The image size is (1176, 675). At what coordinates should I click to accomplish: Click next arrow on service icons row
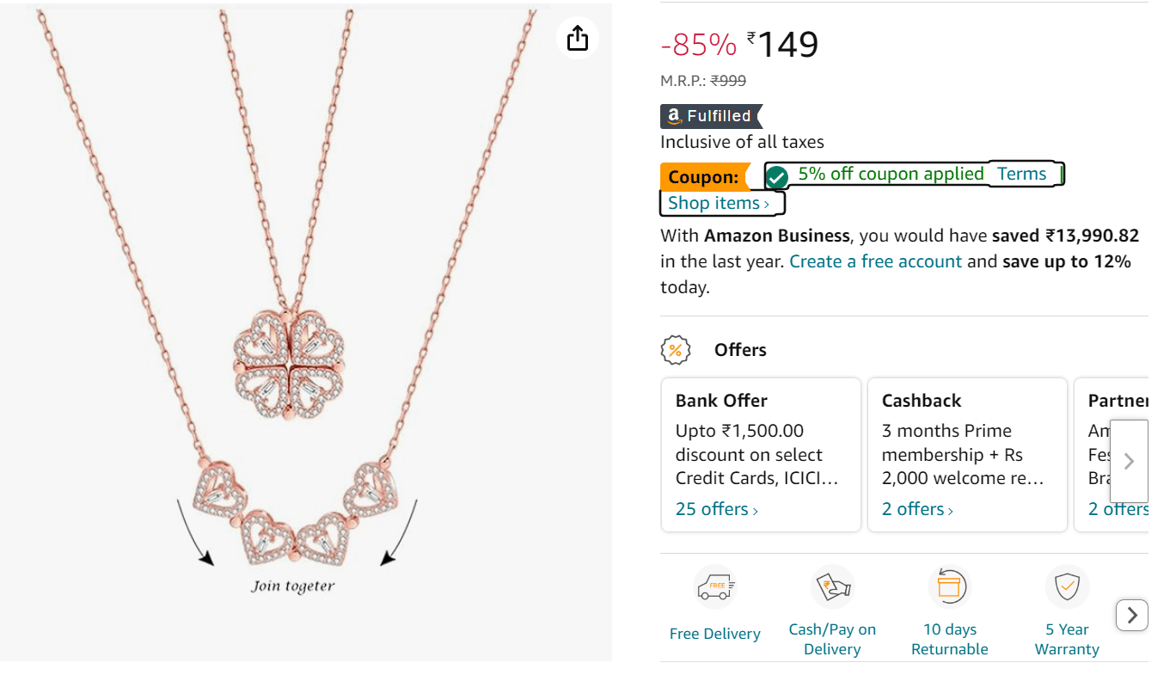click(x=1131, y=615)
